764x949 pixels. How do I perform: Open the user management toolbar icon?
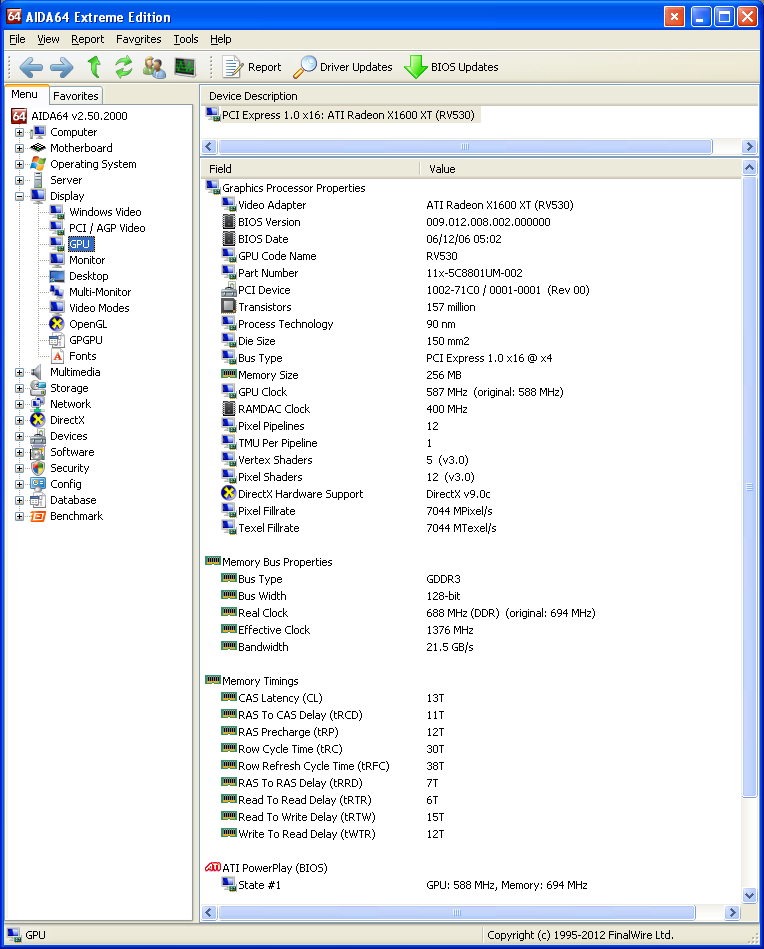(154, 67)
